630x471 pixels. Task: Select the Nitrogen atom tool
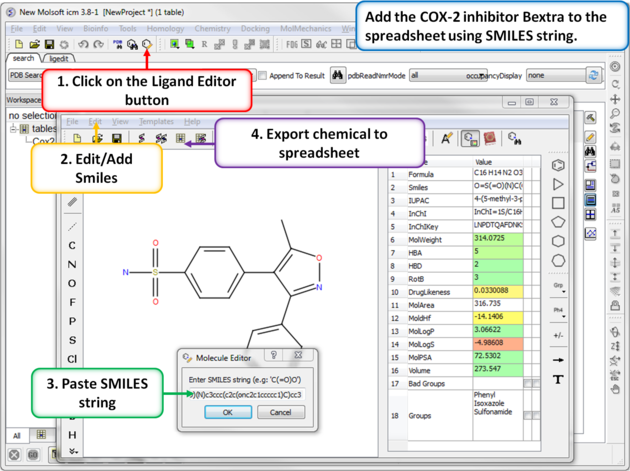tap(72, 265)
